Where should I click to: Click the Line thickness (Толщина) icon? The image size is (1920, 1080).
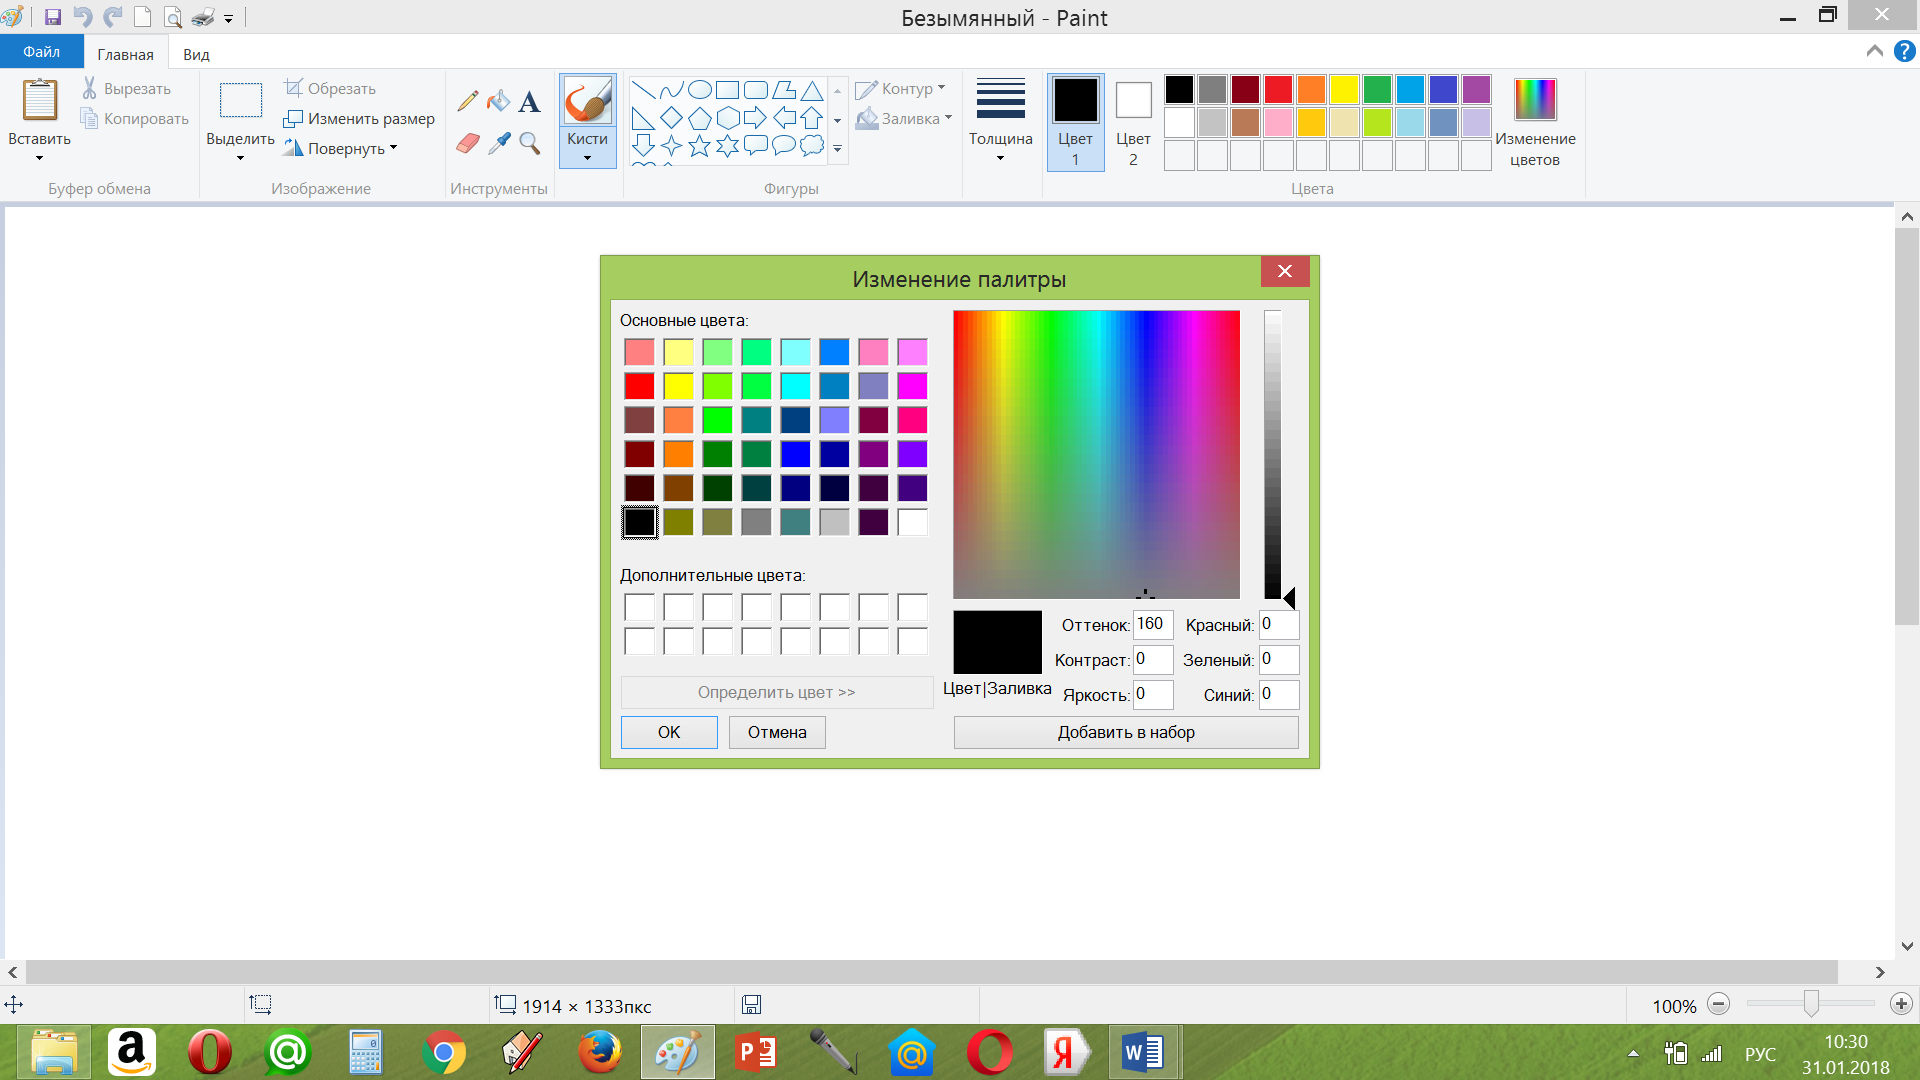click(1000, 98)
